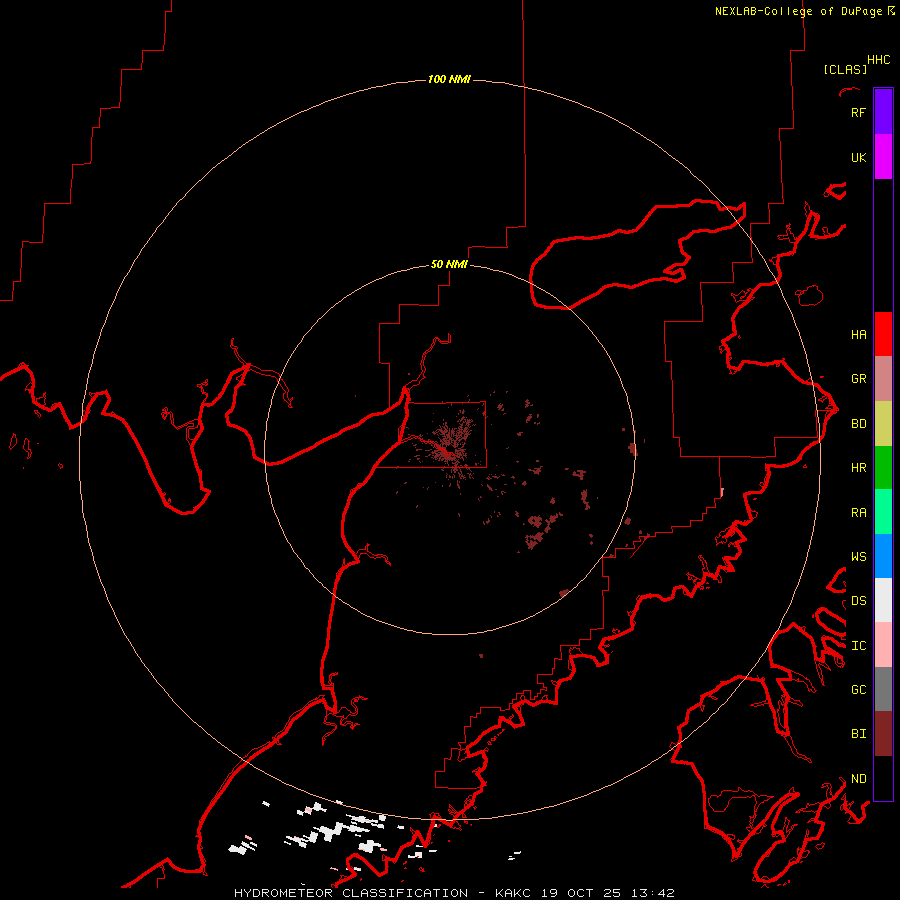This screenshot has width=900, height=900.
Task: Click the UK legend label
Action: point(859,158)
